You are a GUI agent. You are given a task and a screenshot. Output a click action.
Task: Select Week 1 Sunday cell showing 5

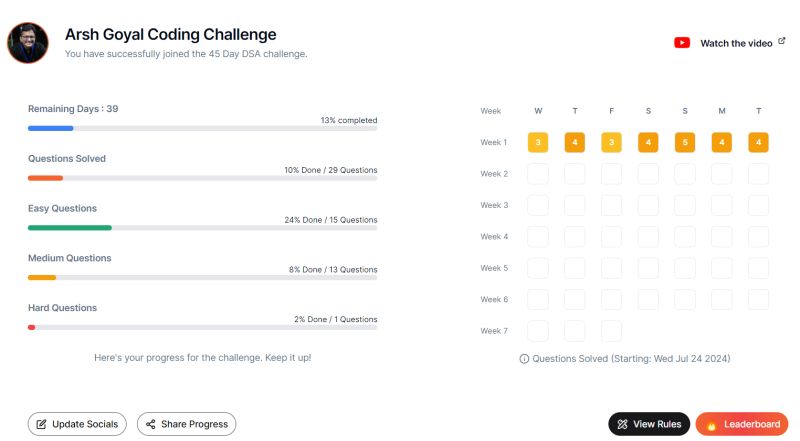(x=685, y=142)
